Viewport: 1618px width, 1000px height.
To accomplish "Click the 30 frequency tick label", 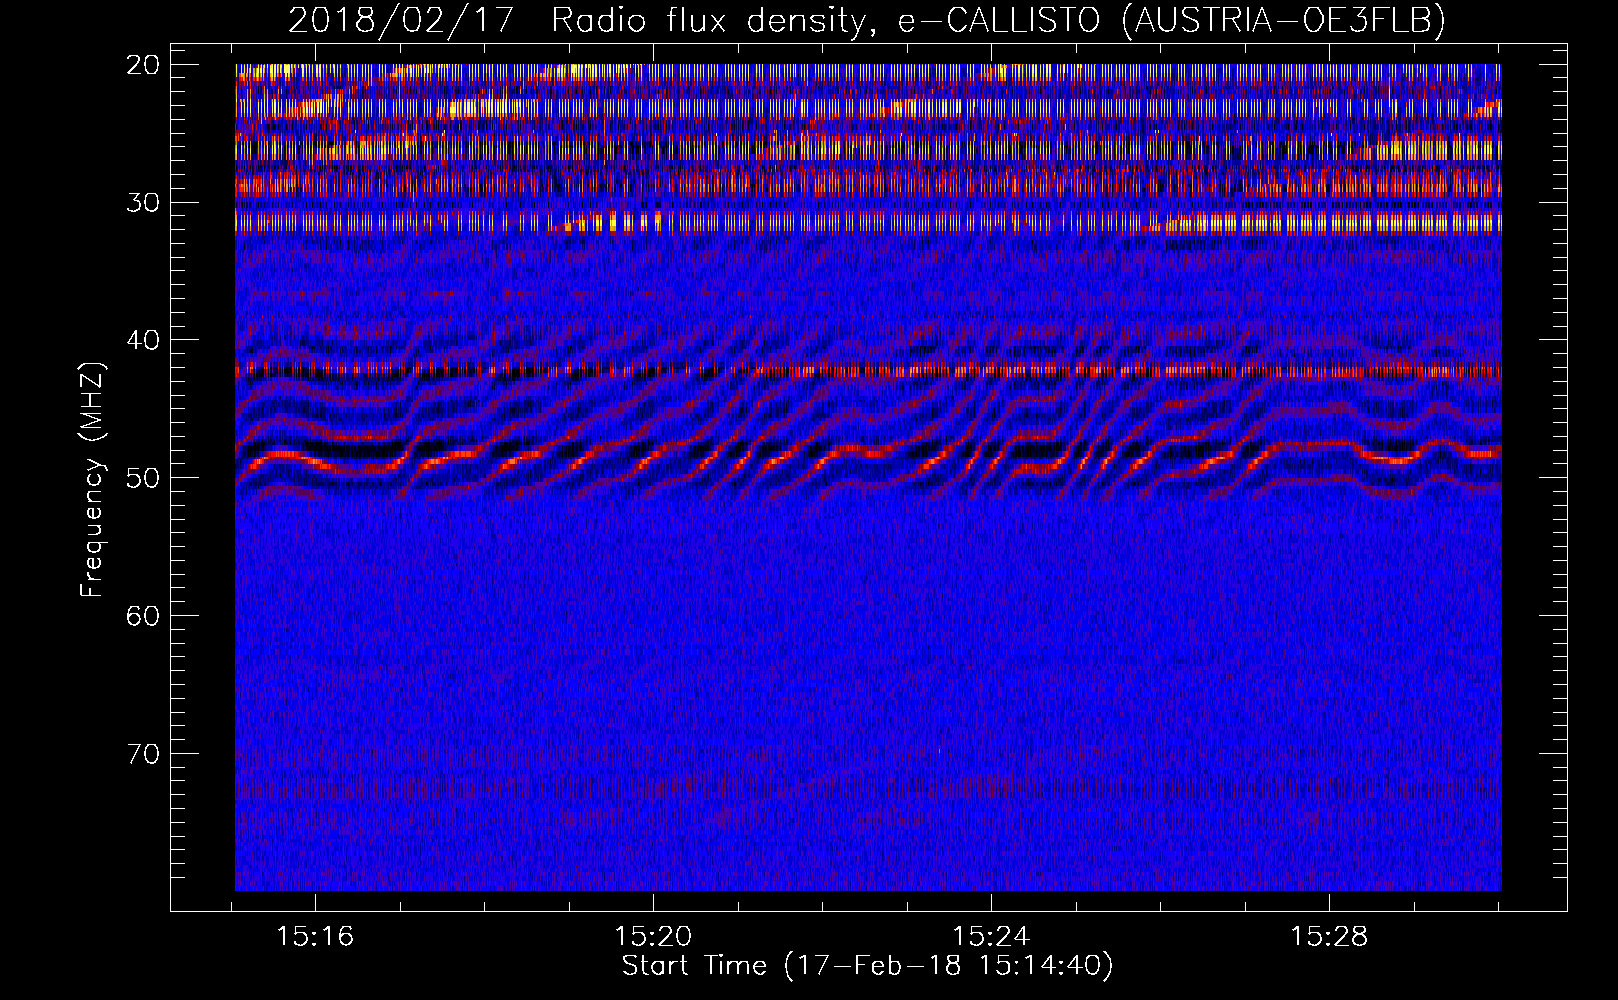I will (x=144, y=203).
